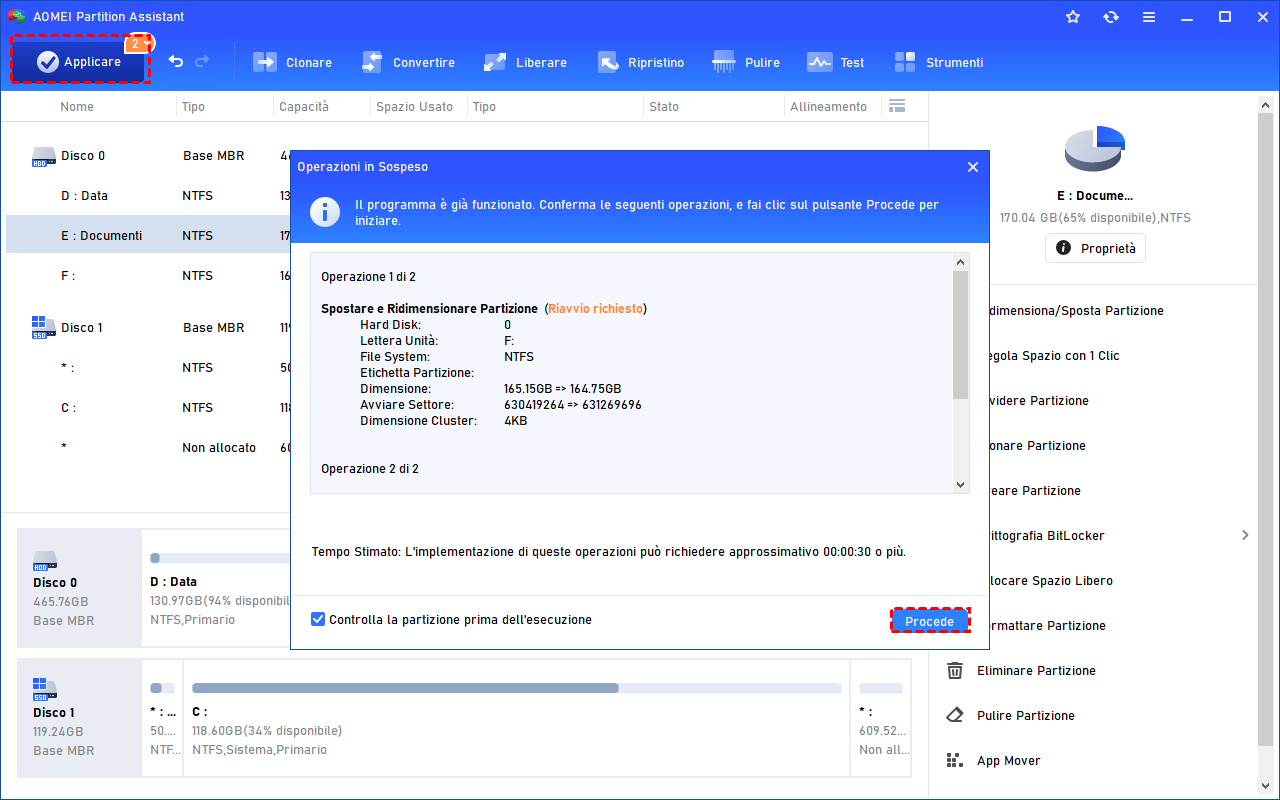Sort by the Allineamento column header
The image size is (1280, 800).
(x=829, y=107)
